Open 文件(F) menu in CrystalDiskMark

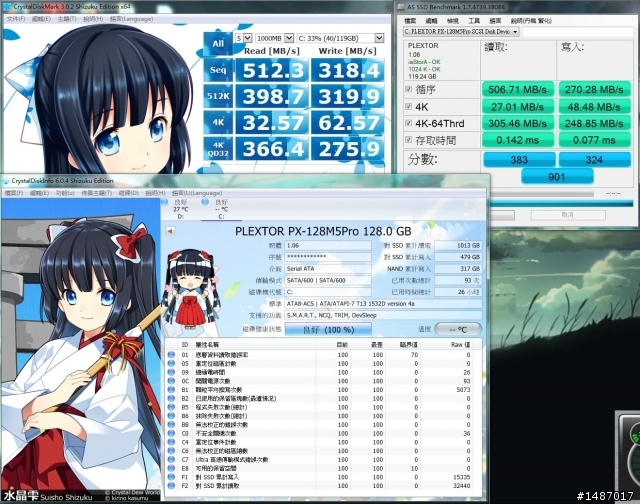(x=16, y=19)
